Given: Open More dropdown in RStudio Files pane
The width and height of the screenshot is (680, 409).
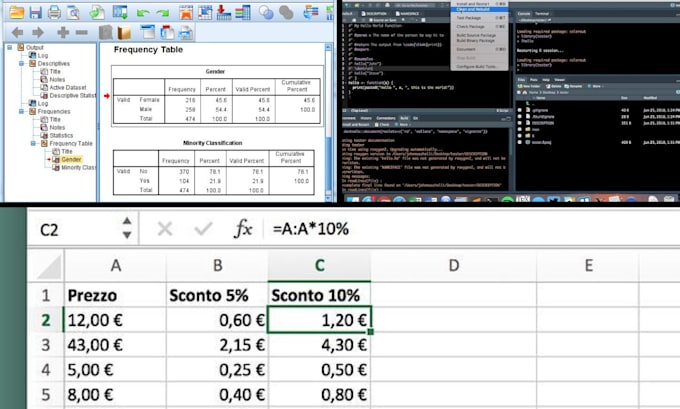Looking at the screenshot, I should pyautogui.click(x=595, y=86).
